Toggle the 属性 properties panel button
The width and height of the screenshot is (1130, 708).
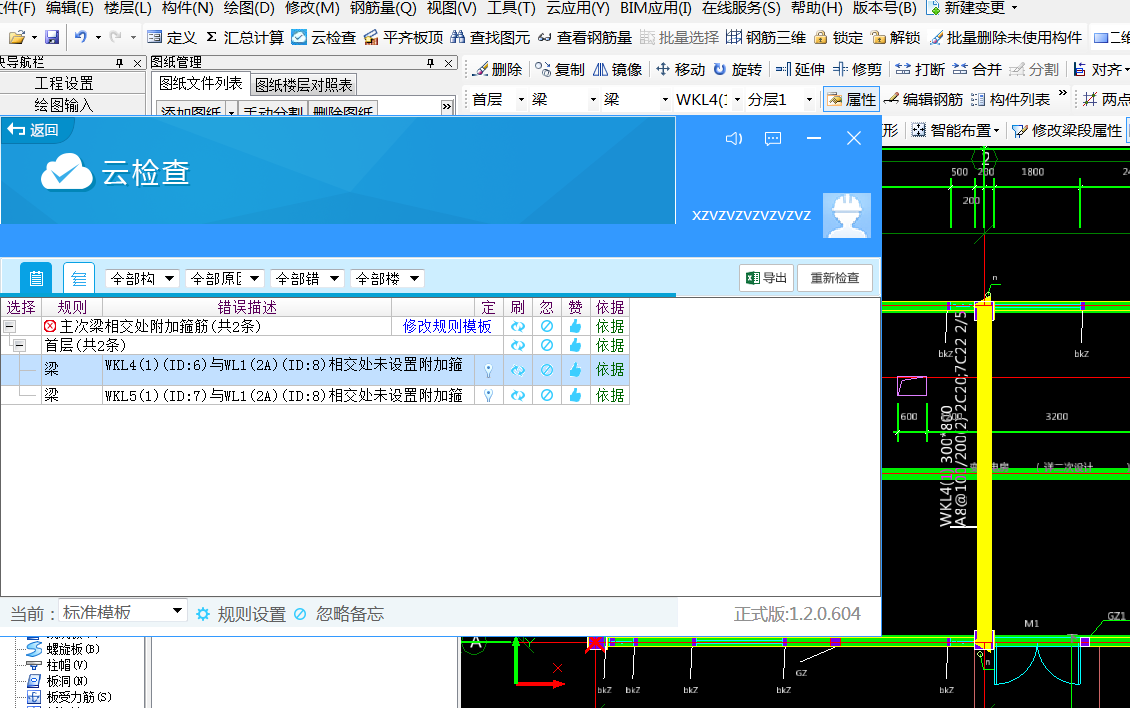point(851,99)
